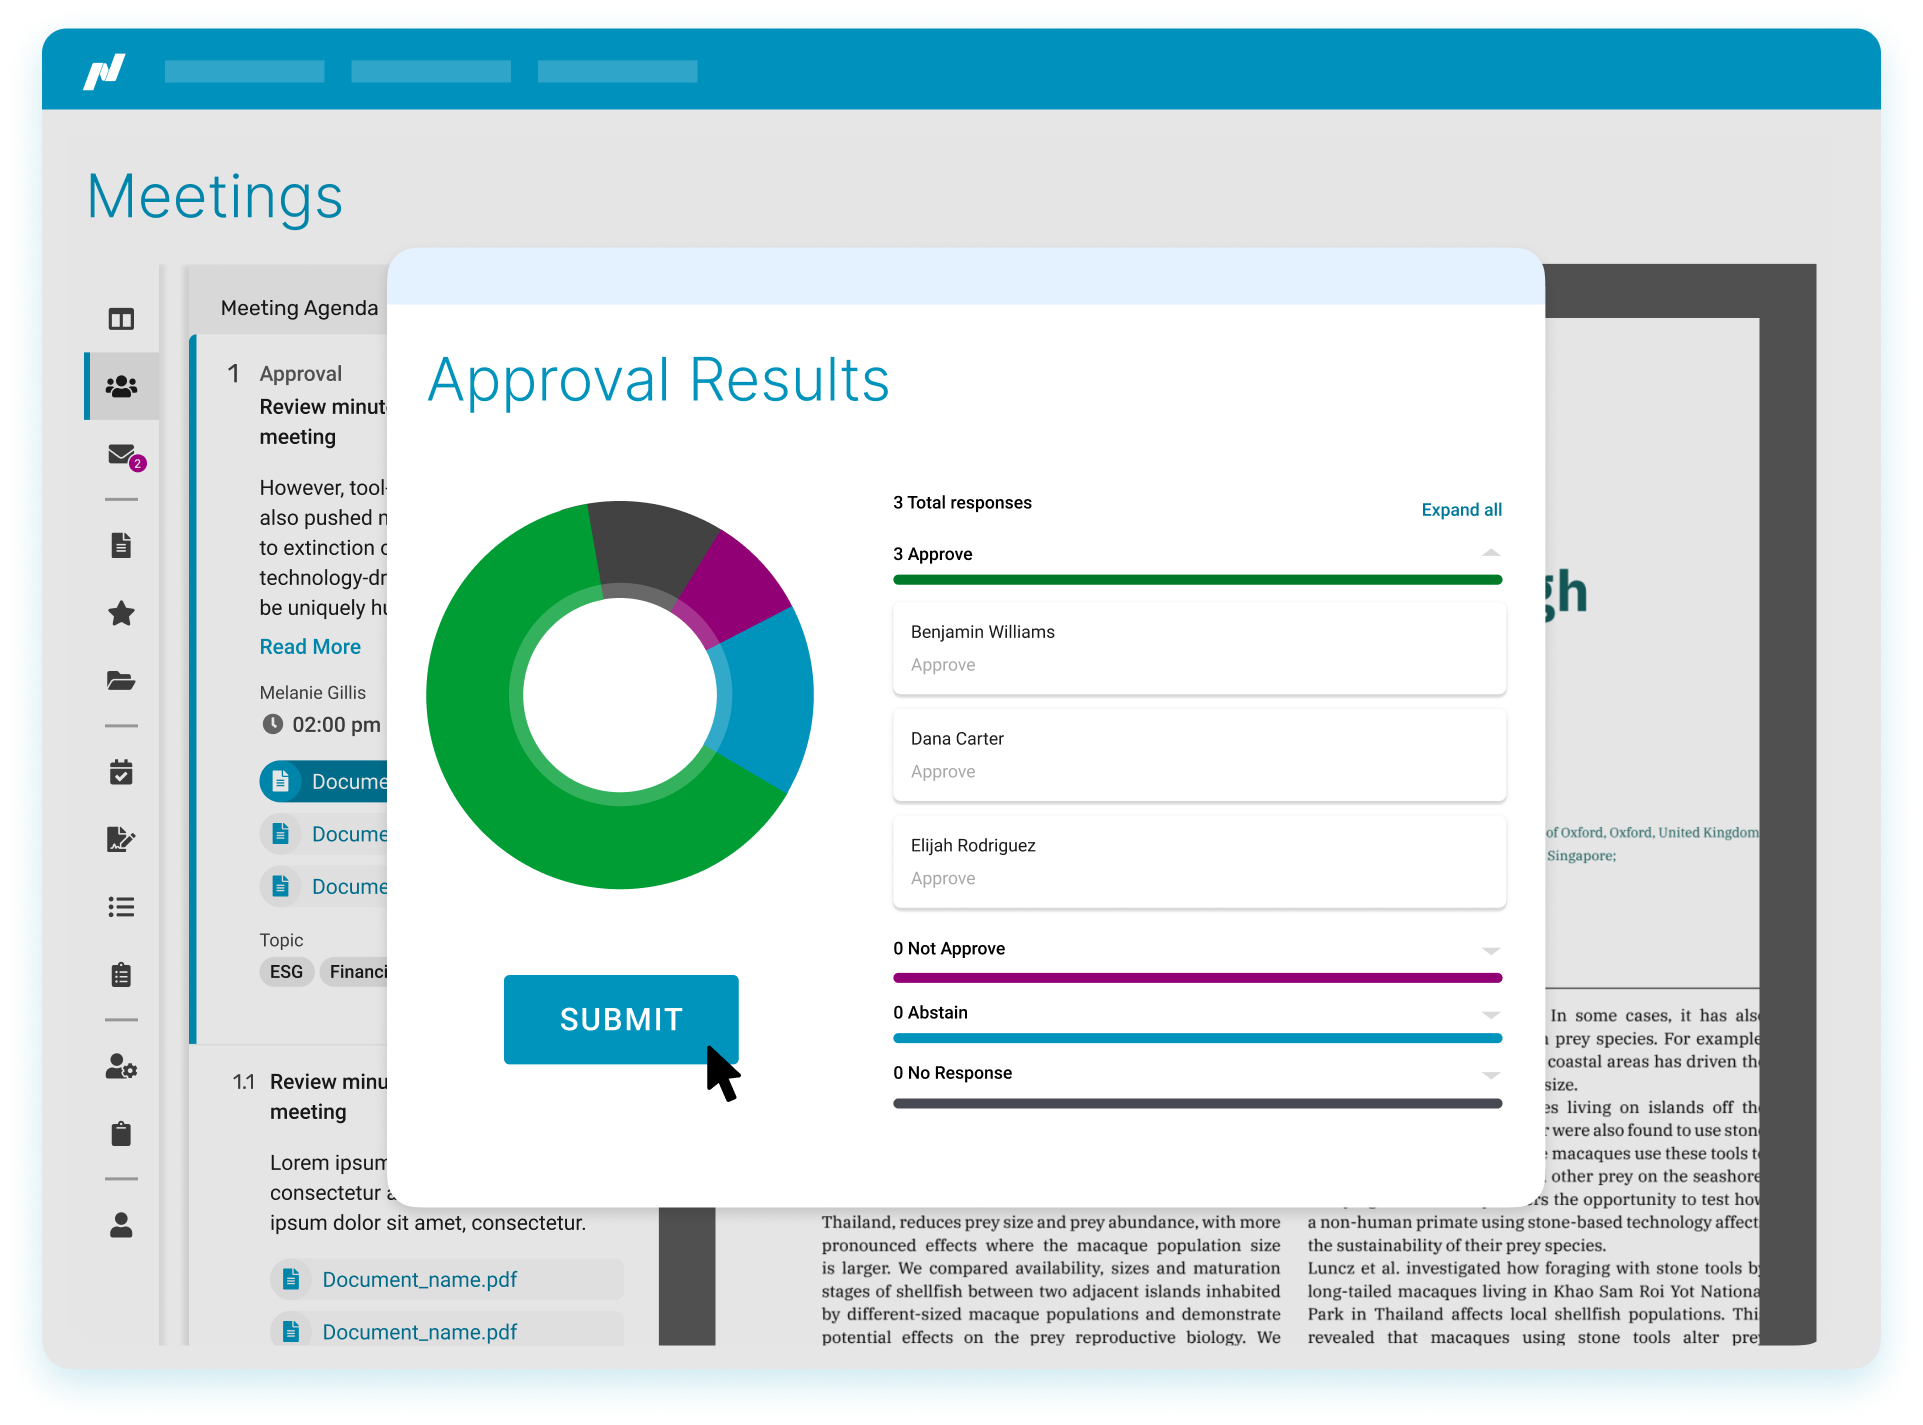The image size is (1923, 1425).
Task: Open the Benjamin Williams response card
Action: (x=1198, y=648)
